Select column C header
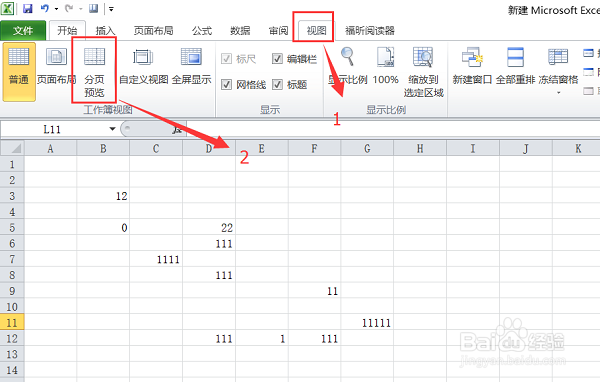 [156, 148]
